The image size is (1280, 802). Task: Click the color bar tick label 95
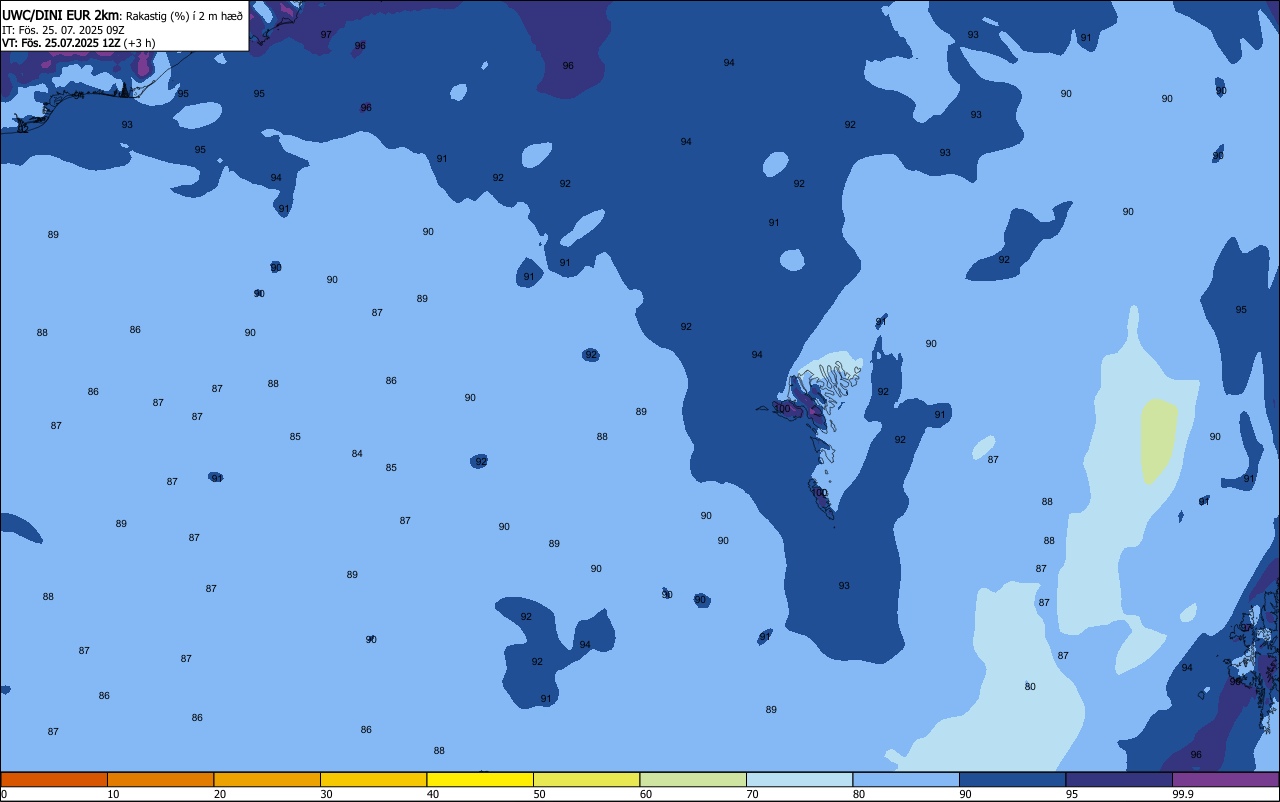[1072, 794]
